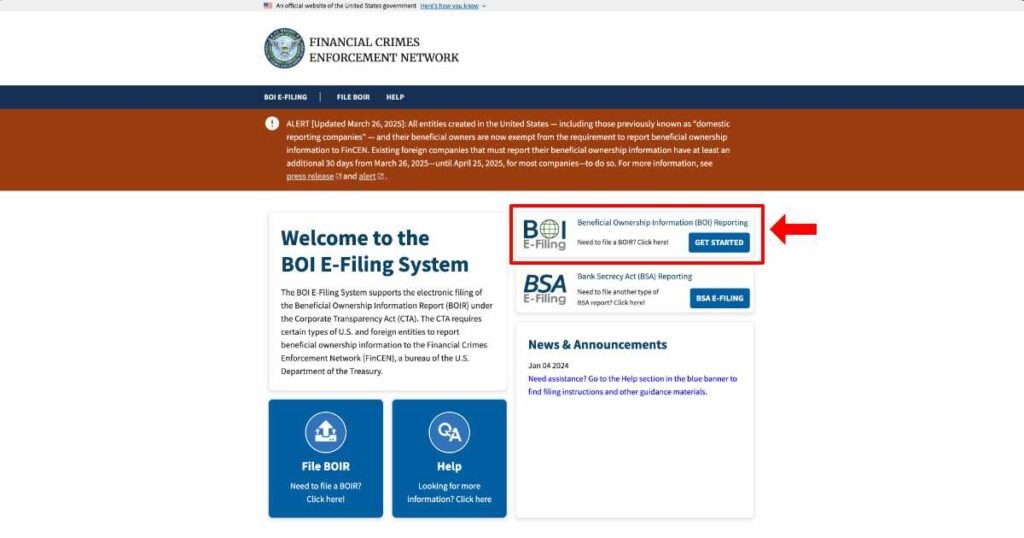
Task: Open the BOI E-FILING menu item
Action: tap(285, 97)
